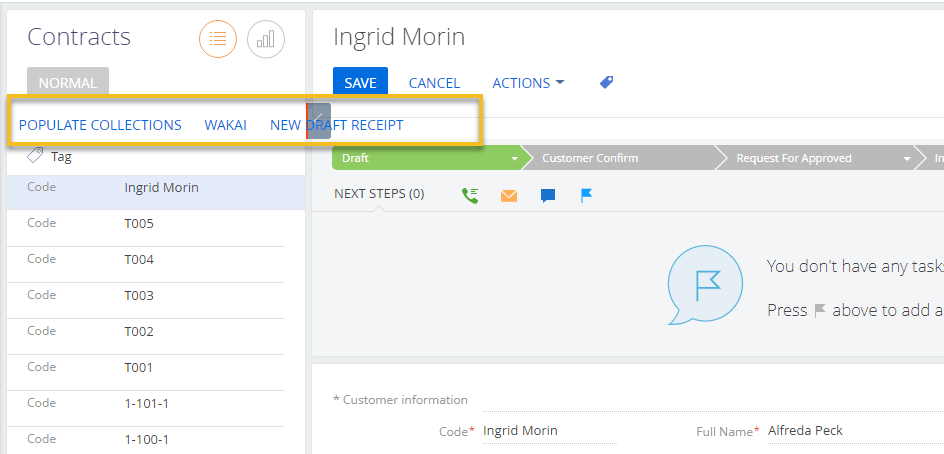Open the analytics chart view
The height and width of the screenshot is (454, 944).
tap(266, 40)
